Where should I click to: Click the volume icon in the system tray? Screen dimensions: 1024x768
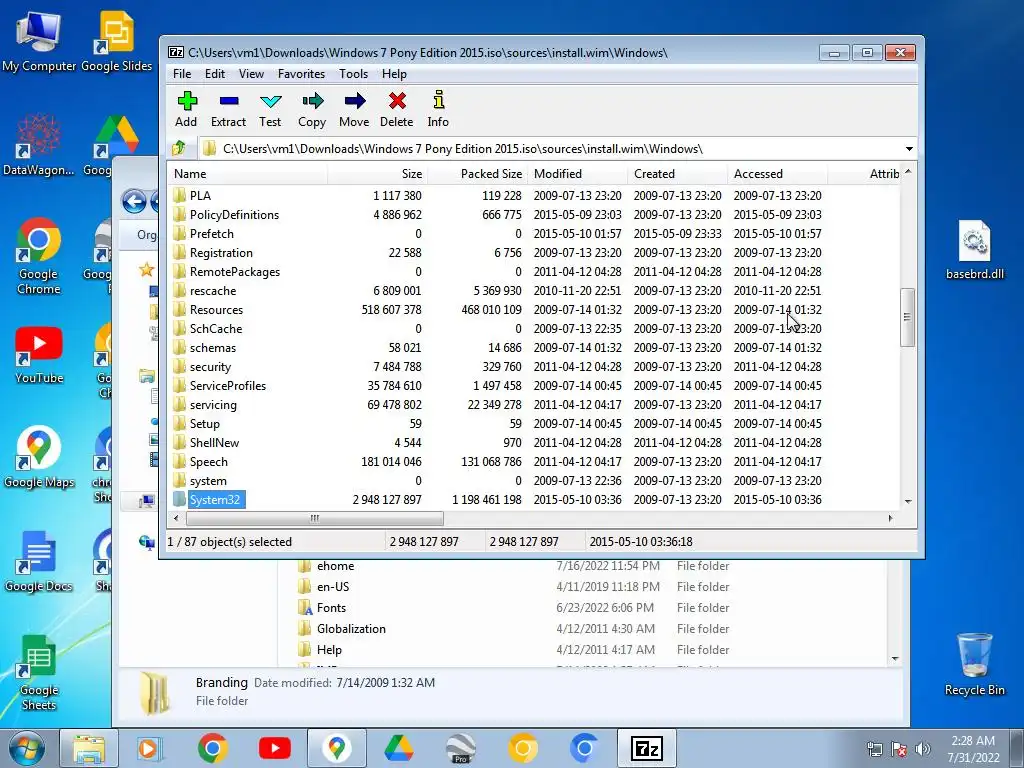click(x=922, y=749)
